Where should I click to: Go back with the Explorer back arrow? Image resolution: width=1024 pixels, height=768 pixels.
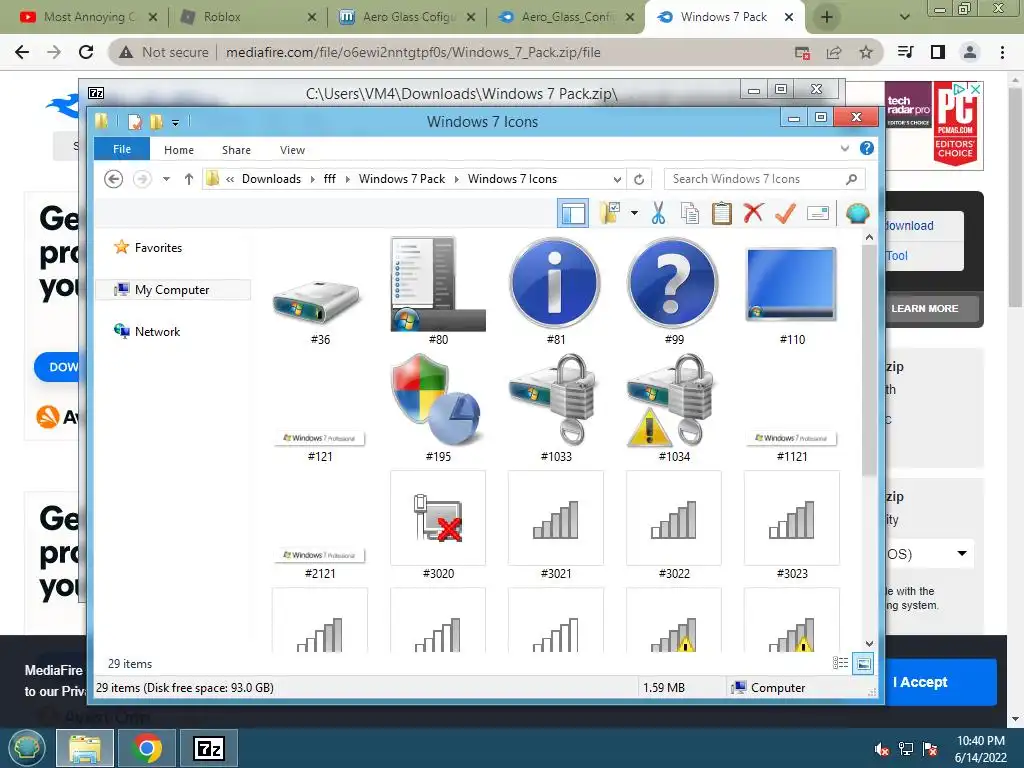pyautogui.click(x=114, y=179)
